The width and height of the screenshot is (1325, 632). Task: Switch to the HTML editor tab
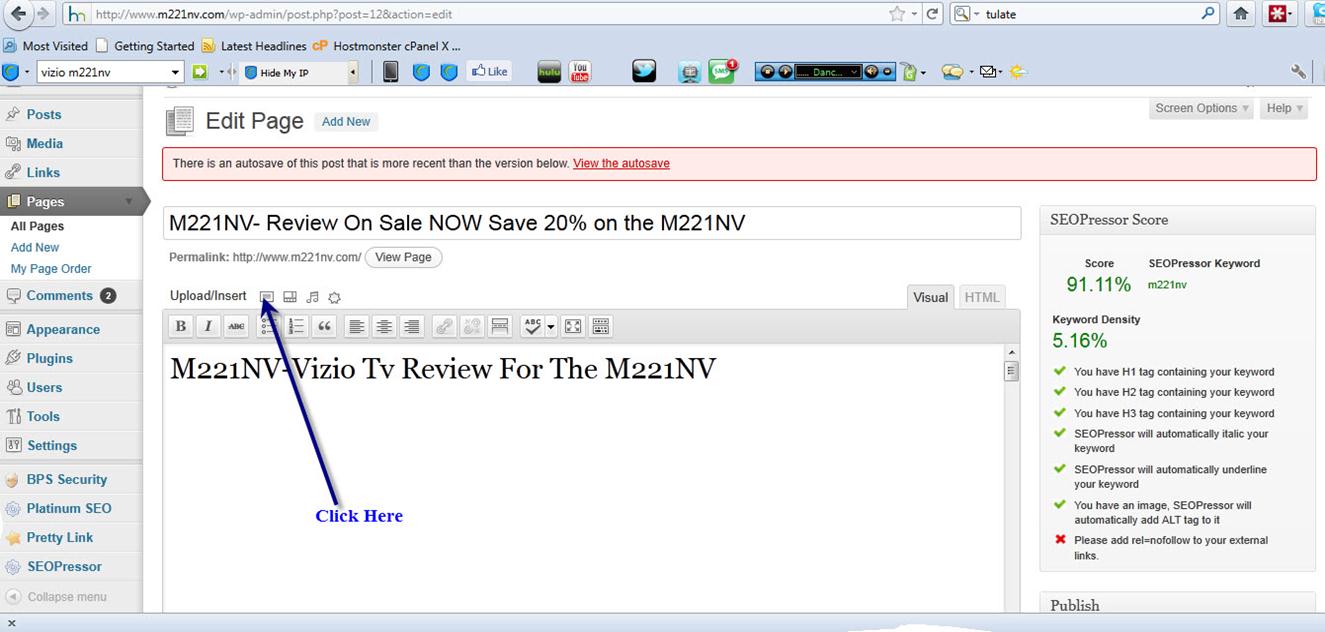tap(981, 297)
